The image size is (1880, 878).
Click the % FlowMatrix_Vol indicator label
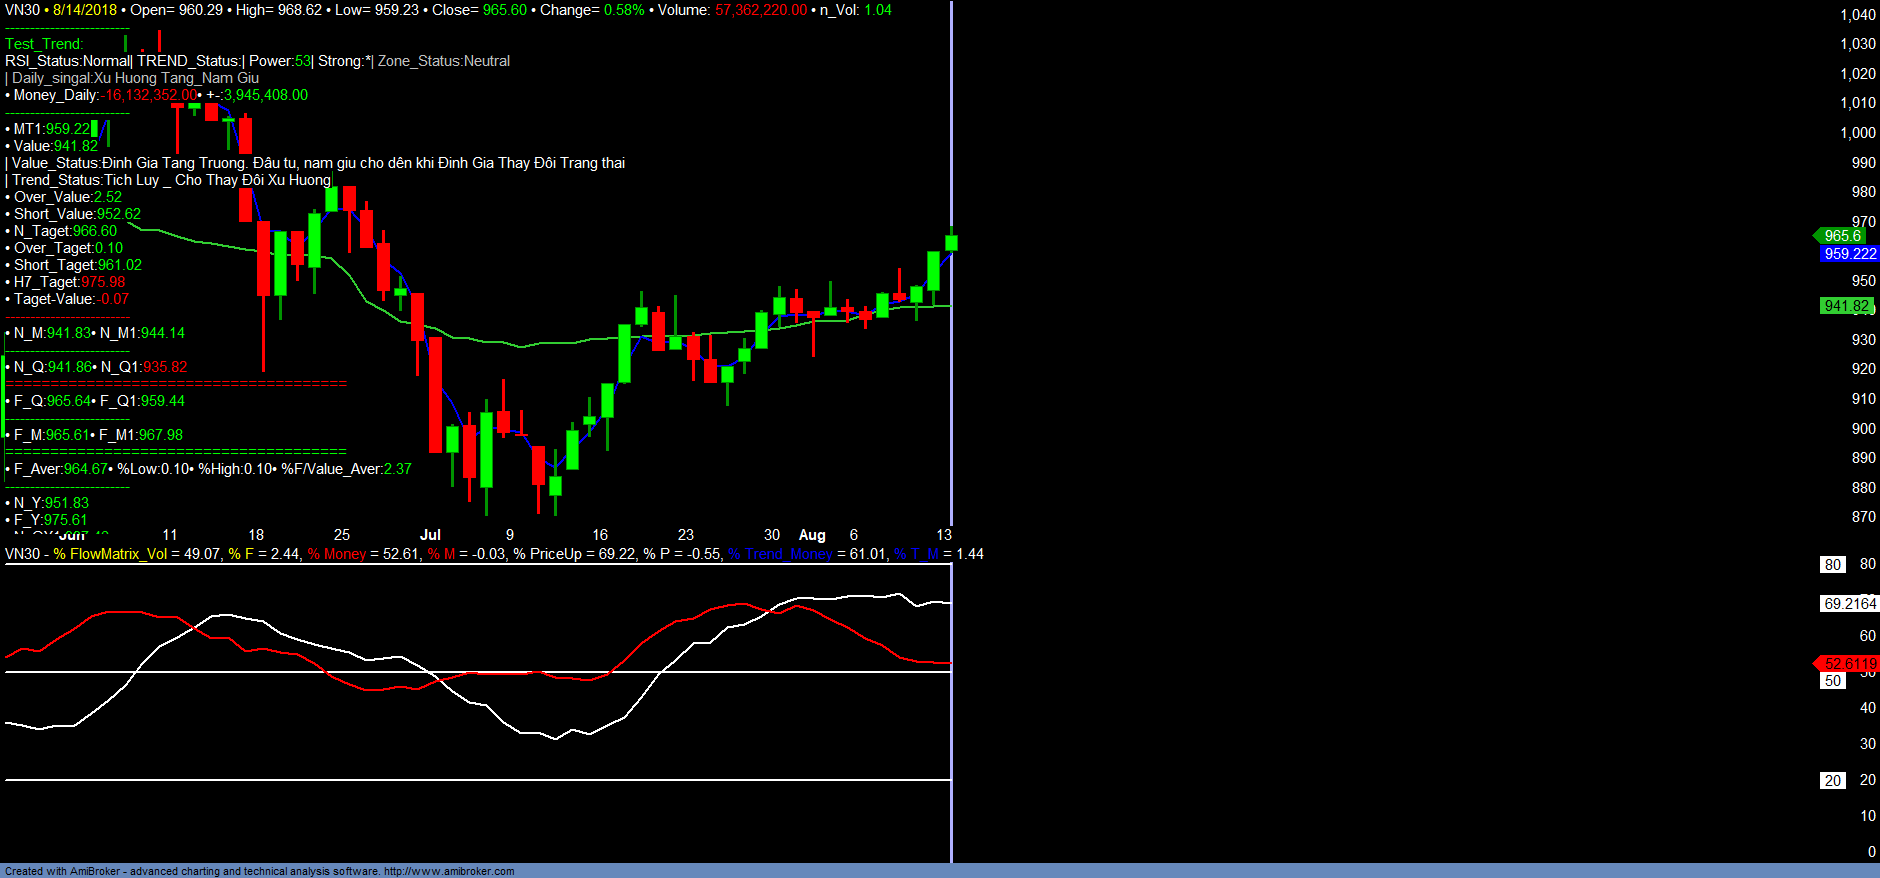click(x=110, y=554)
